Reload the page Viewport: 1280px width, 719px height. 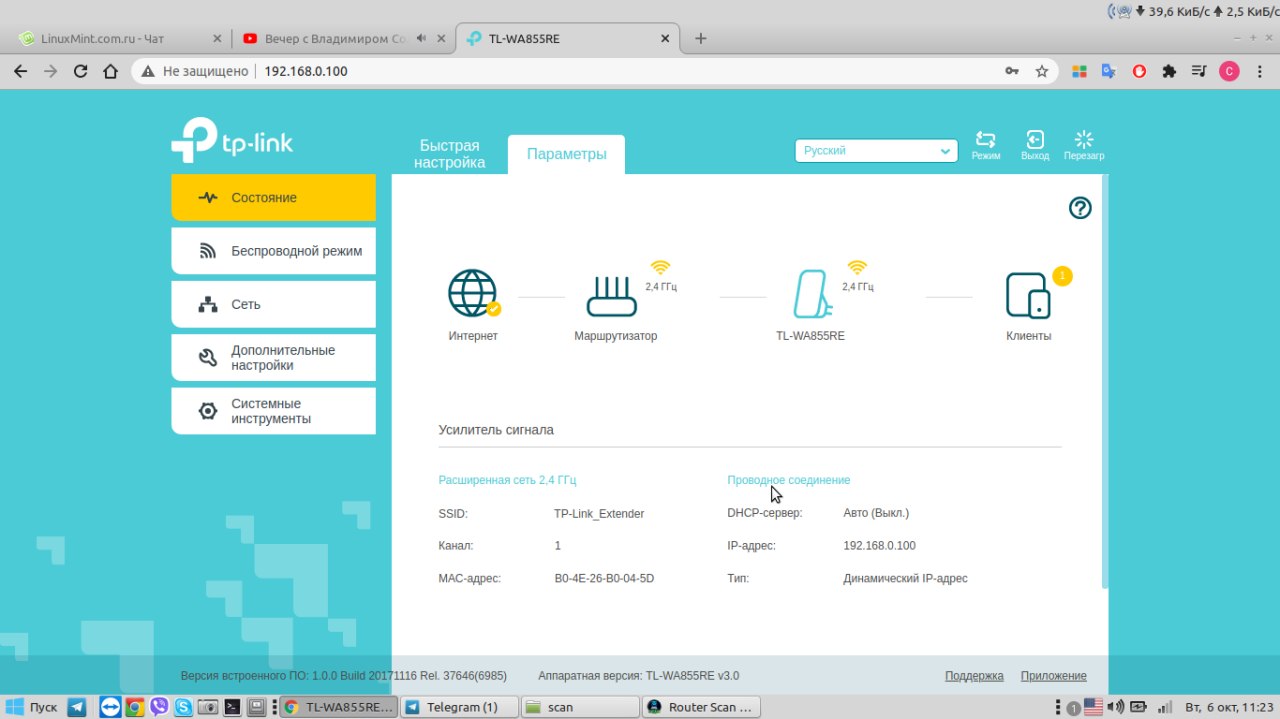coord(81,71)
